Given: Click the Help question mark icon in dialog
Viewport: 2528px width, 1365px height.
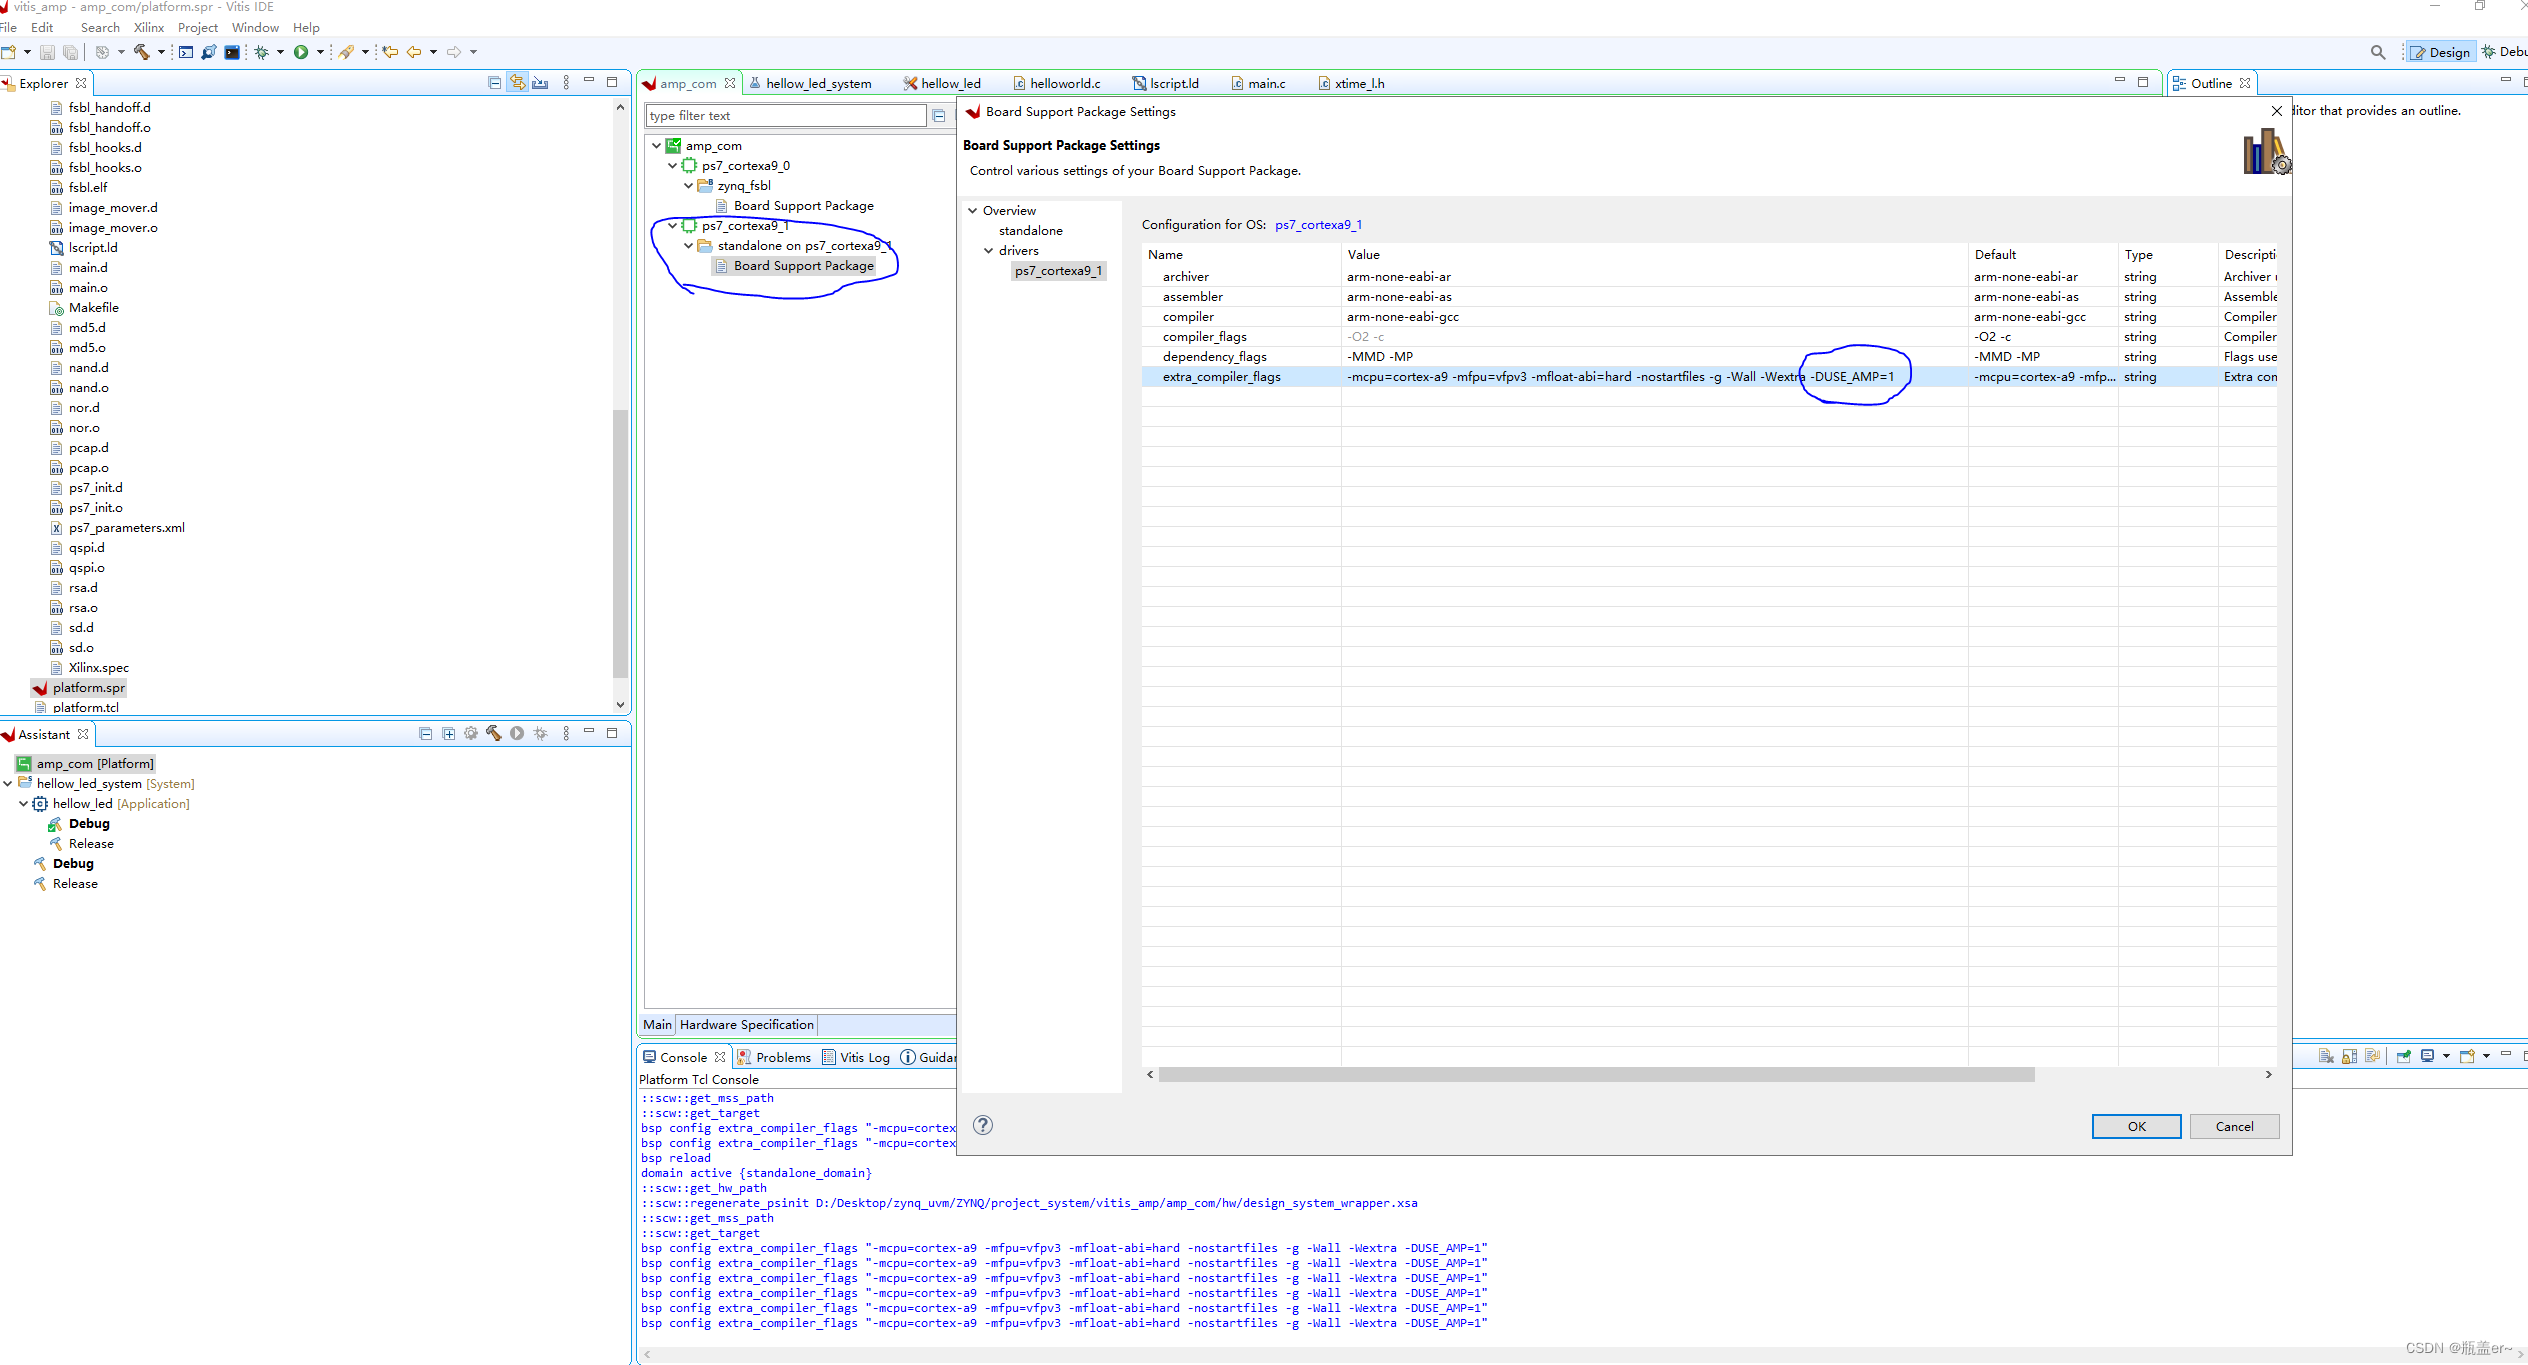Looking at the screenshot, I should (983, 1125).
